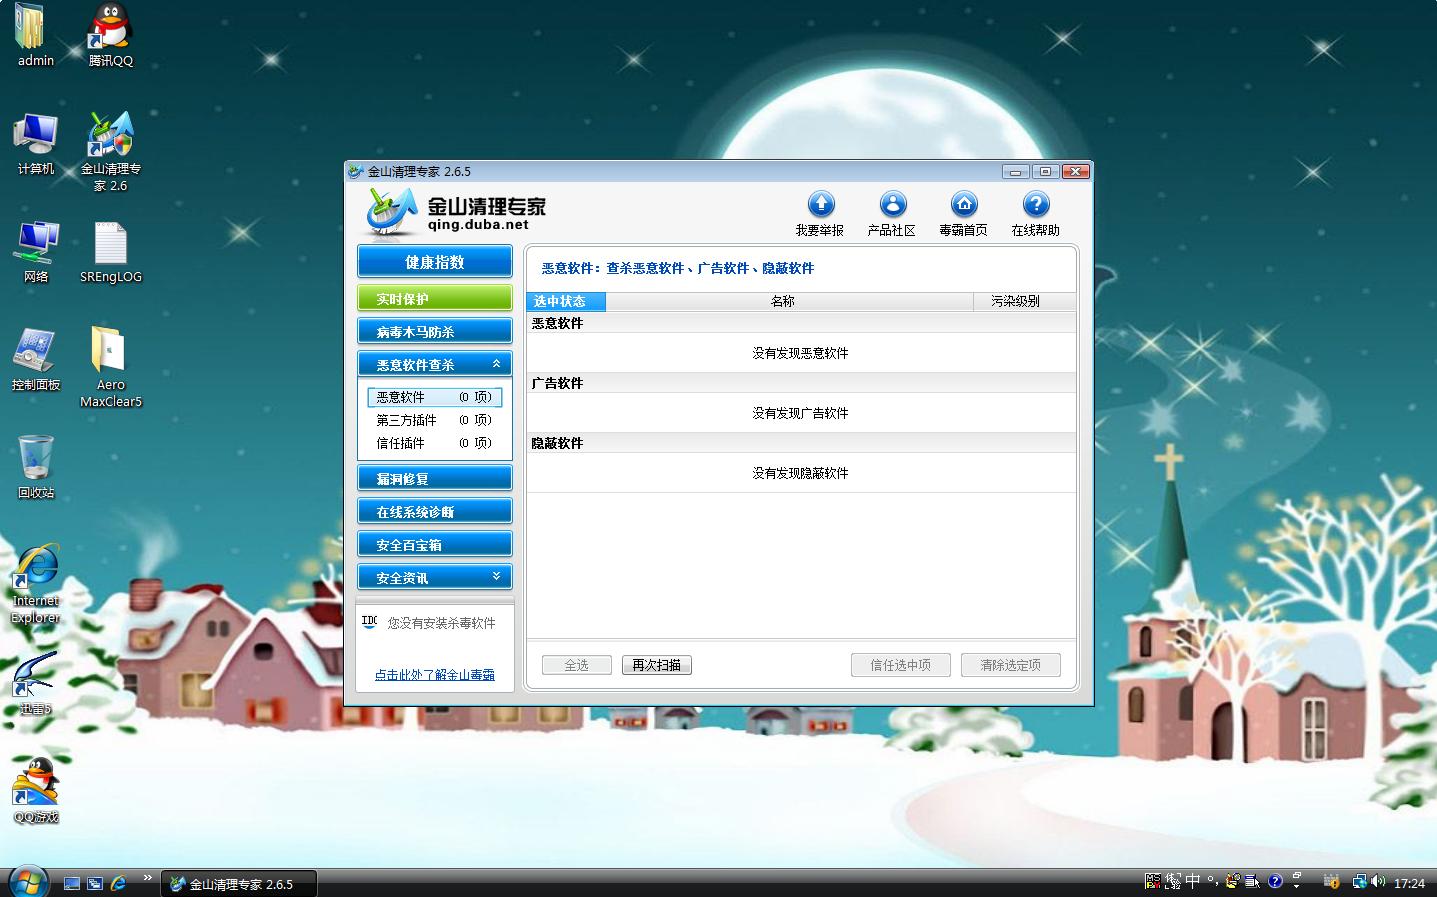The image size is (1437, 897).
Task: Switch to 病毒木马防杀 section
Action: click(435, 331)
